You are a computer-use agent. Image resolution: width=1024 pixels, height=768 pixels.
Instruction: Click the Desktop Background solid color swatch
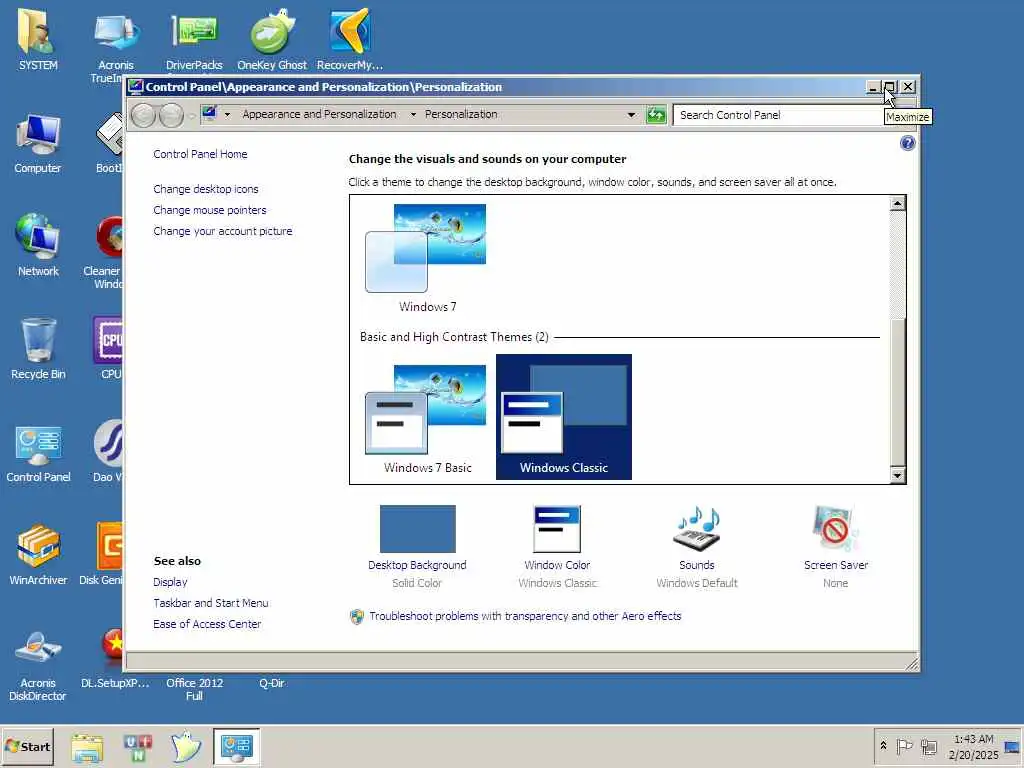(x=417, y=529)
